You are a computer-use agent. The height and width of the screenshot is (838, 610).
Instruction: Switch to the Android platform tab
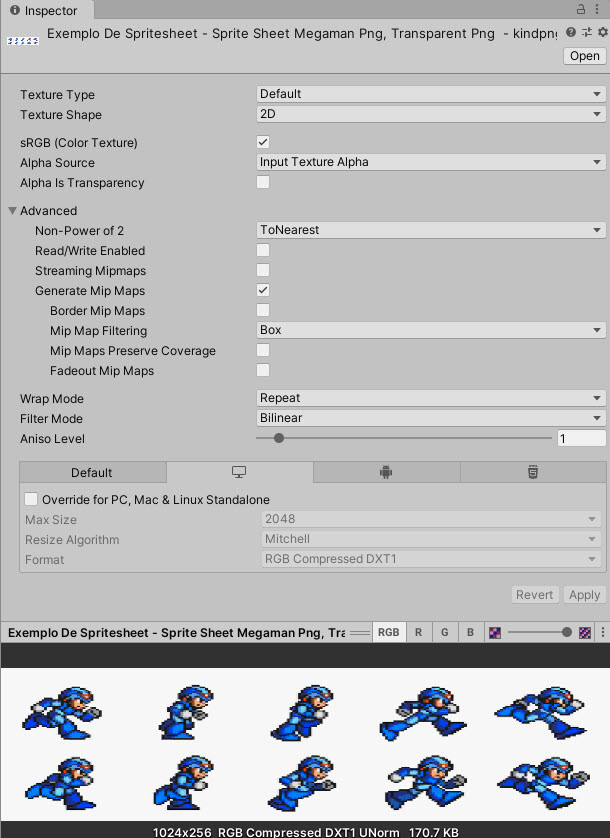click(x=386, y=472)
